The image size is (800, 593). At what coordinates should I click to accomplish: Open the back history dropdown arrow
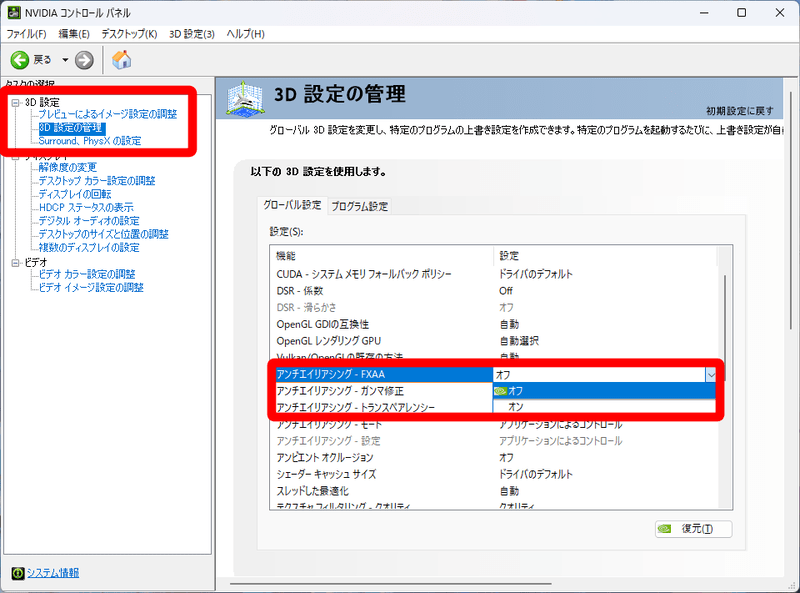[65, 60]
